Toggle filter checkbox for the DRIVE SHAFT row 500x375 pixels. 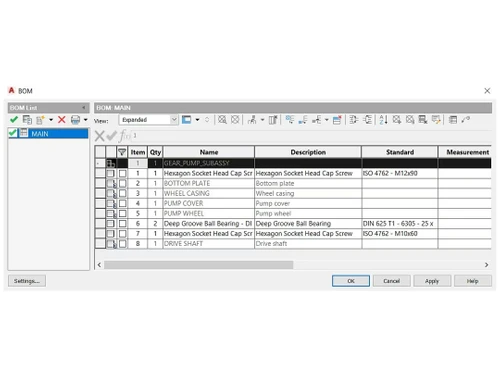(x=122, y=244)
